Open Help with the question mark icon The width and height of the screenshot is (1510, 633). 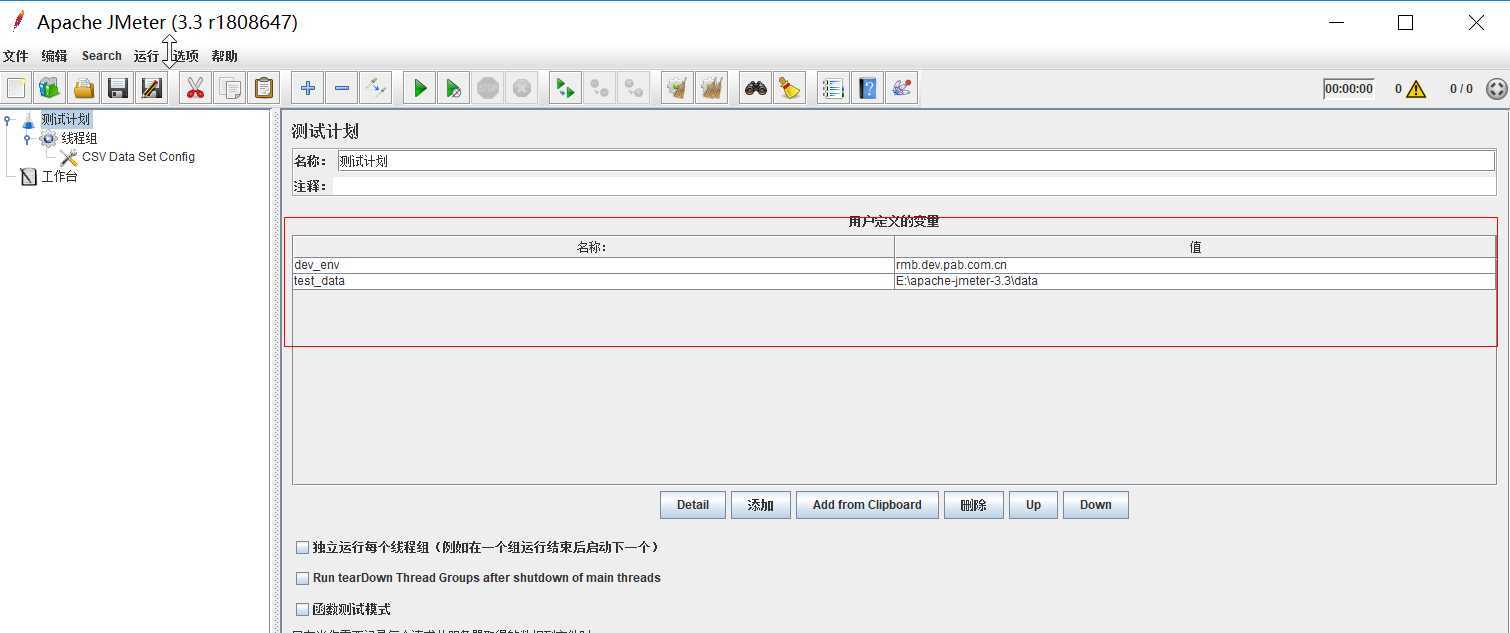pyautogui.click(x=868, y=88)
